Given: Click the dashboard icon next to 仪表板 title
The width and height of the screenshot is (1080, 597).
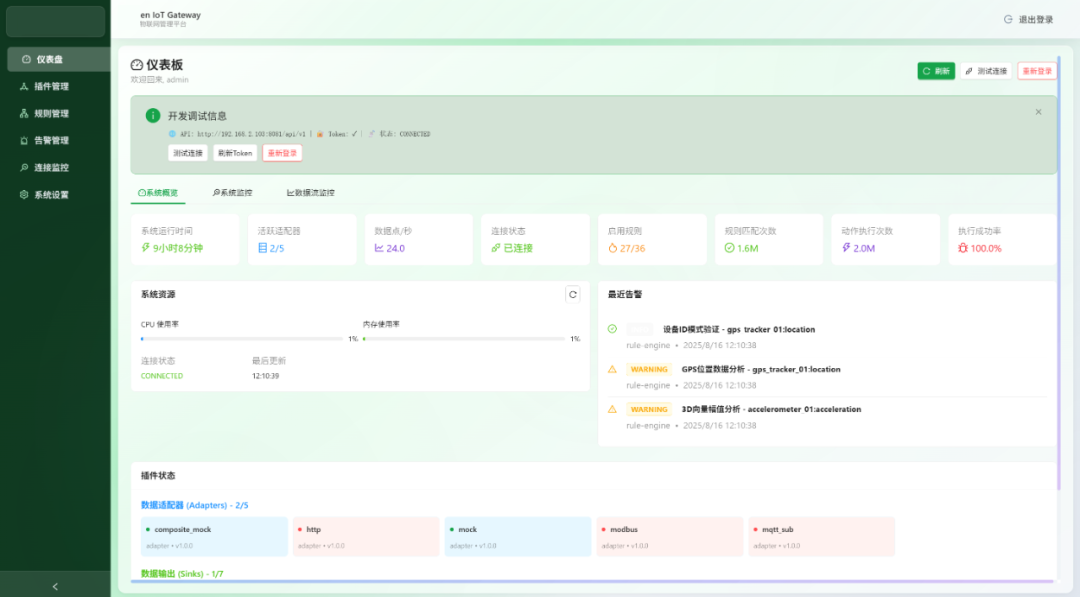Looking at the screenshot, I should 136,65.
